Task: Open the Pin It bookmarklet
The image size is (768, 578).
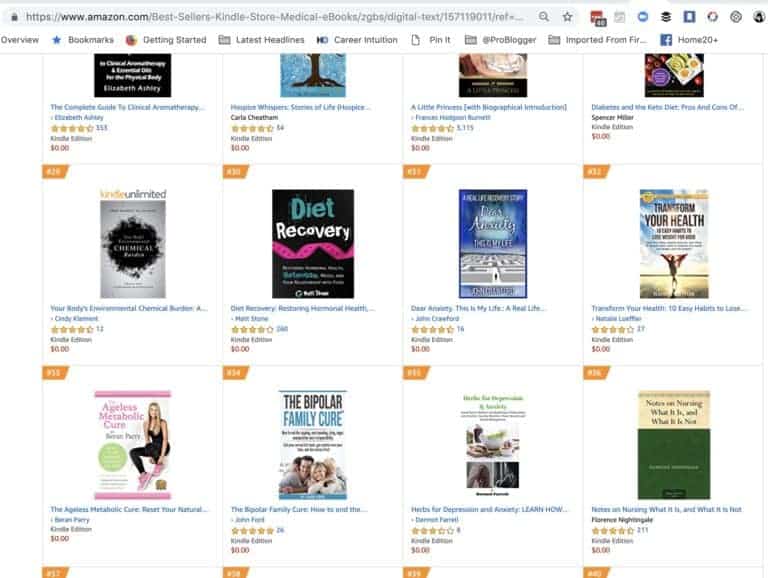Action: [x=430, y=40]
